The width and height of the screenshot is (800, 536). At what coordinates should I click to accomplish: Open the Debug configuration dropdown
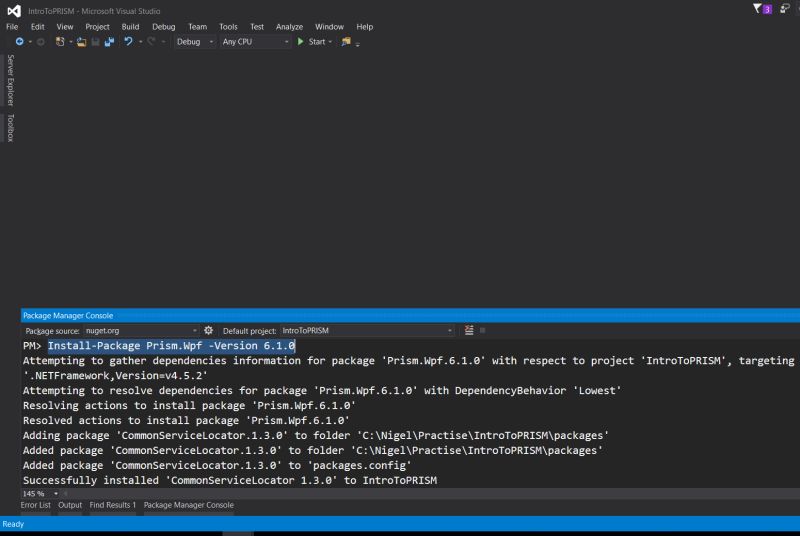(194, 42)
